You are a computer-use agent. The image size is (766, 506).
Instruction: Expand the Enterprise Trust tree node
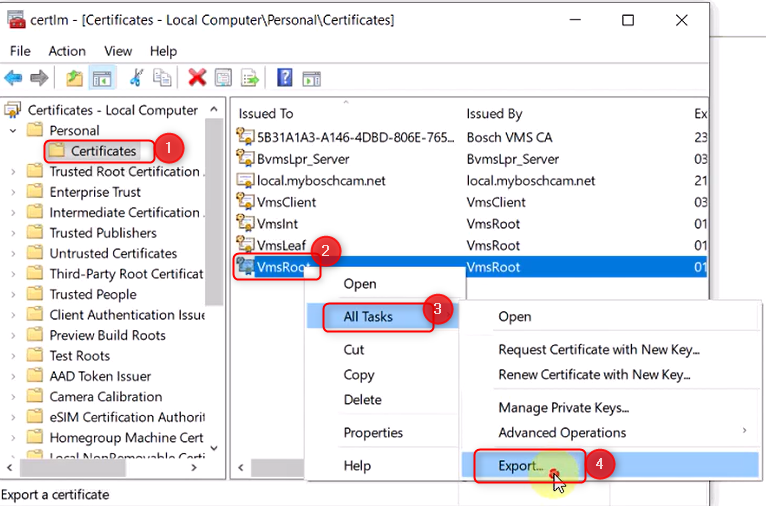(13, 192)
